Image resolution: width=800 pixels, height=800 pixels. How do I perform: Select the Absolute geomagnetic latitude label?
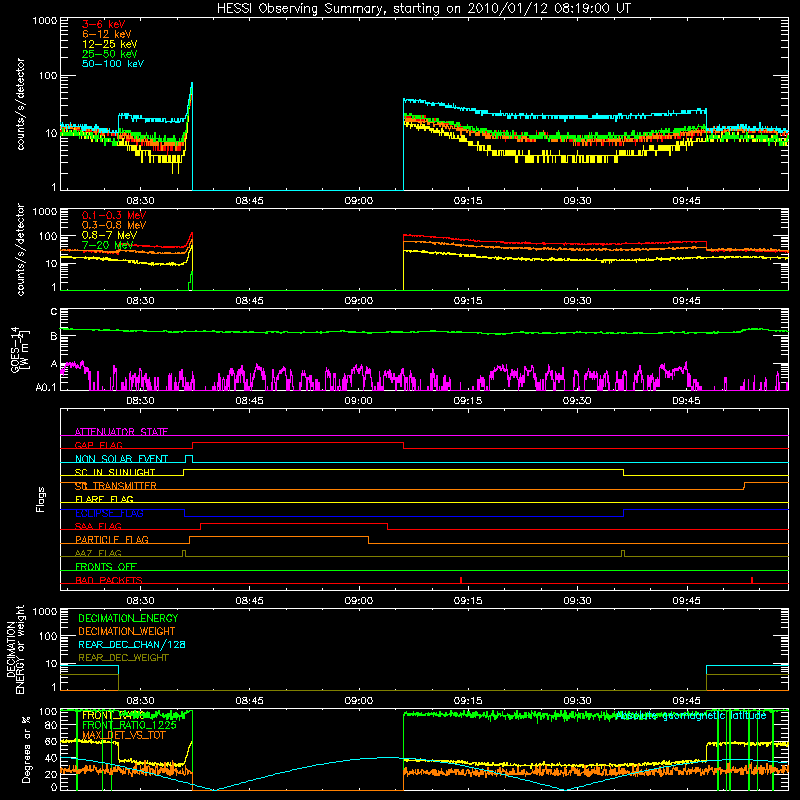pyautogui.click(x=691, y=716)
